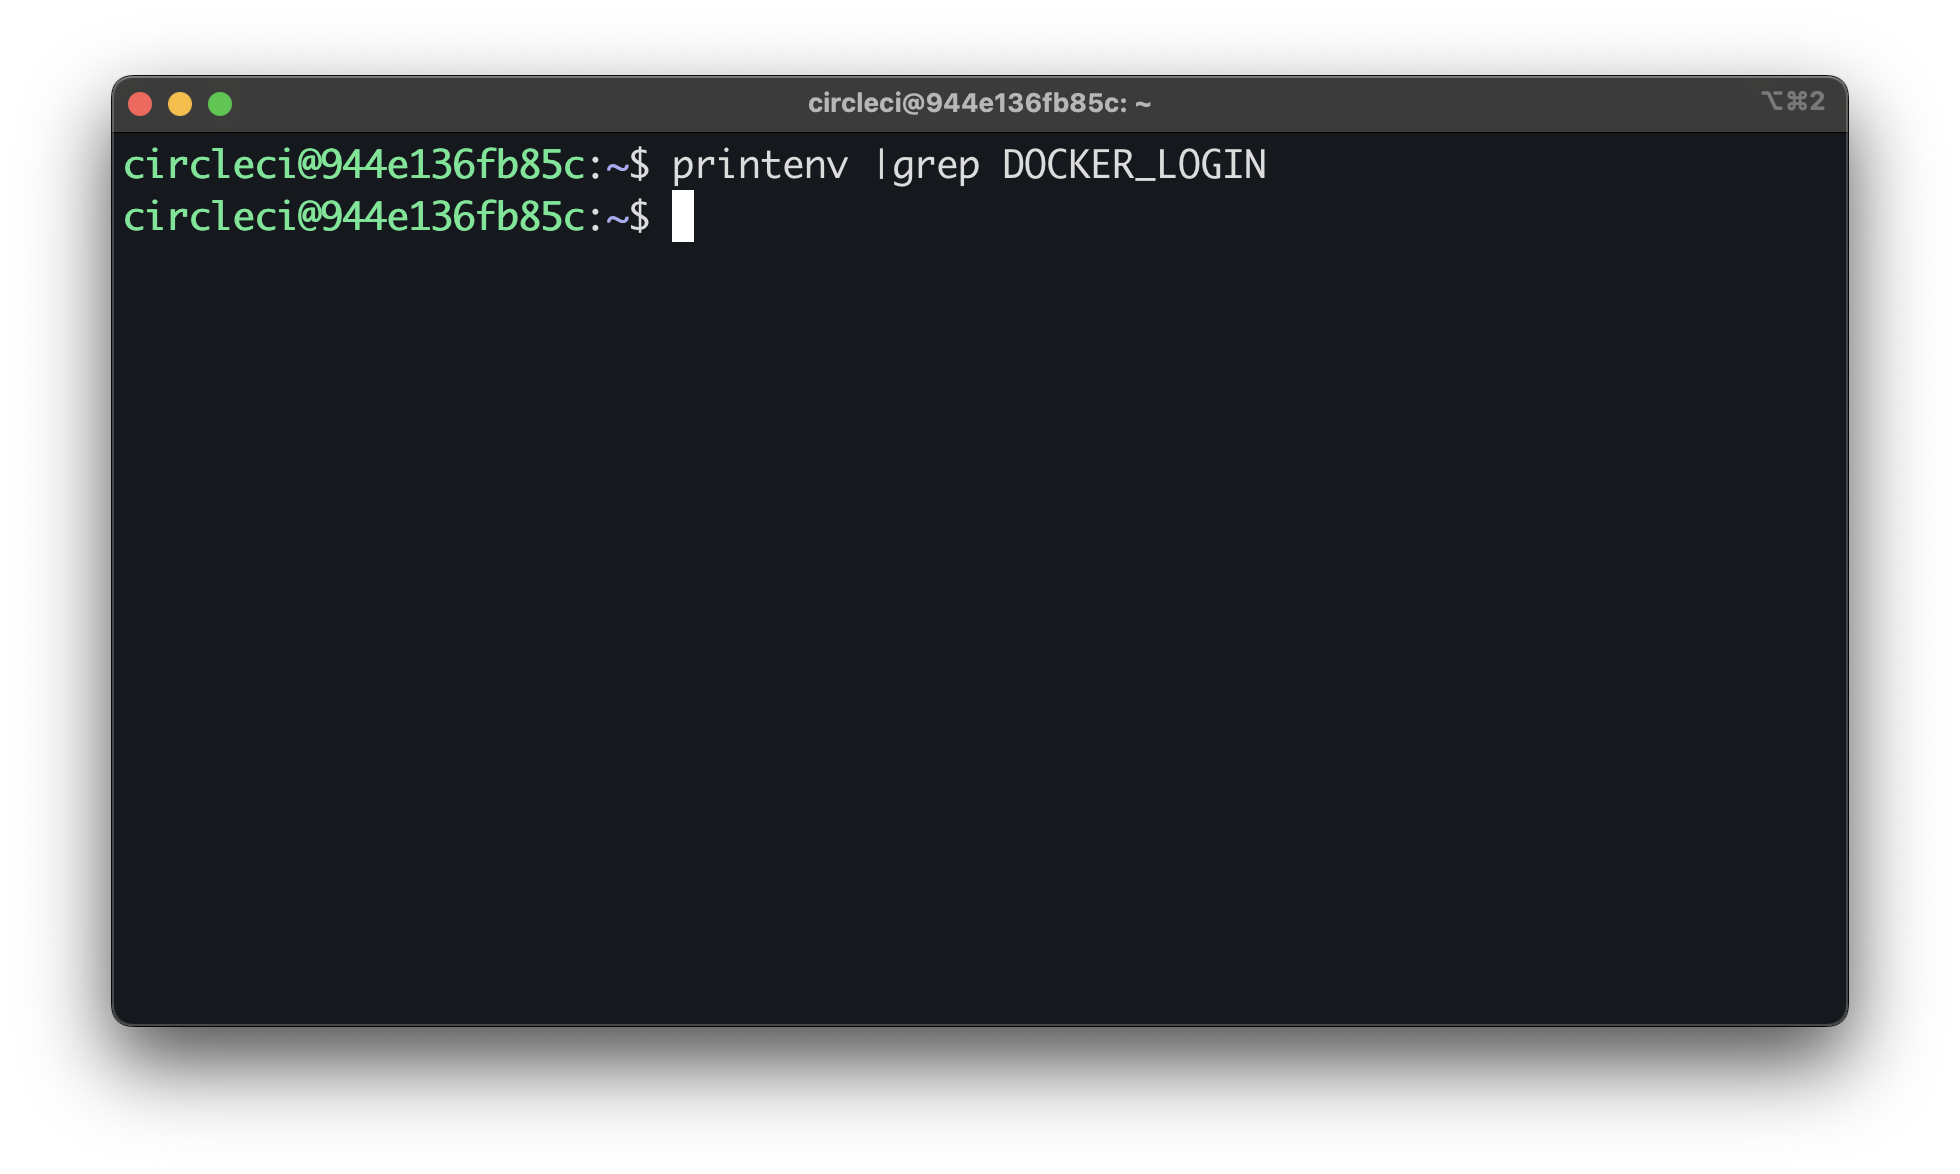Click the green fullscreen button
Image resolution: width=1960 pixels, height=1174 pixels.
(220, 103)
